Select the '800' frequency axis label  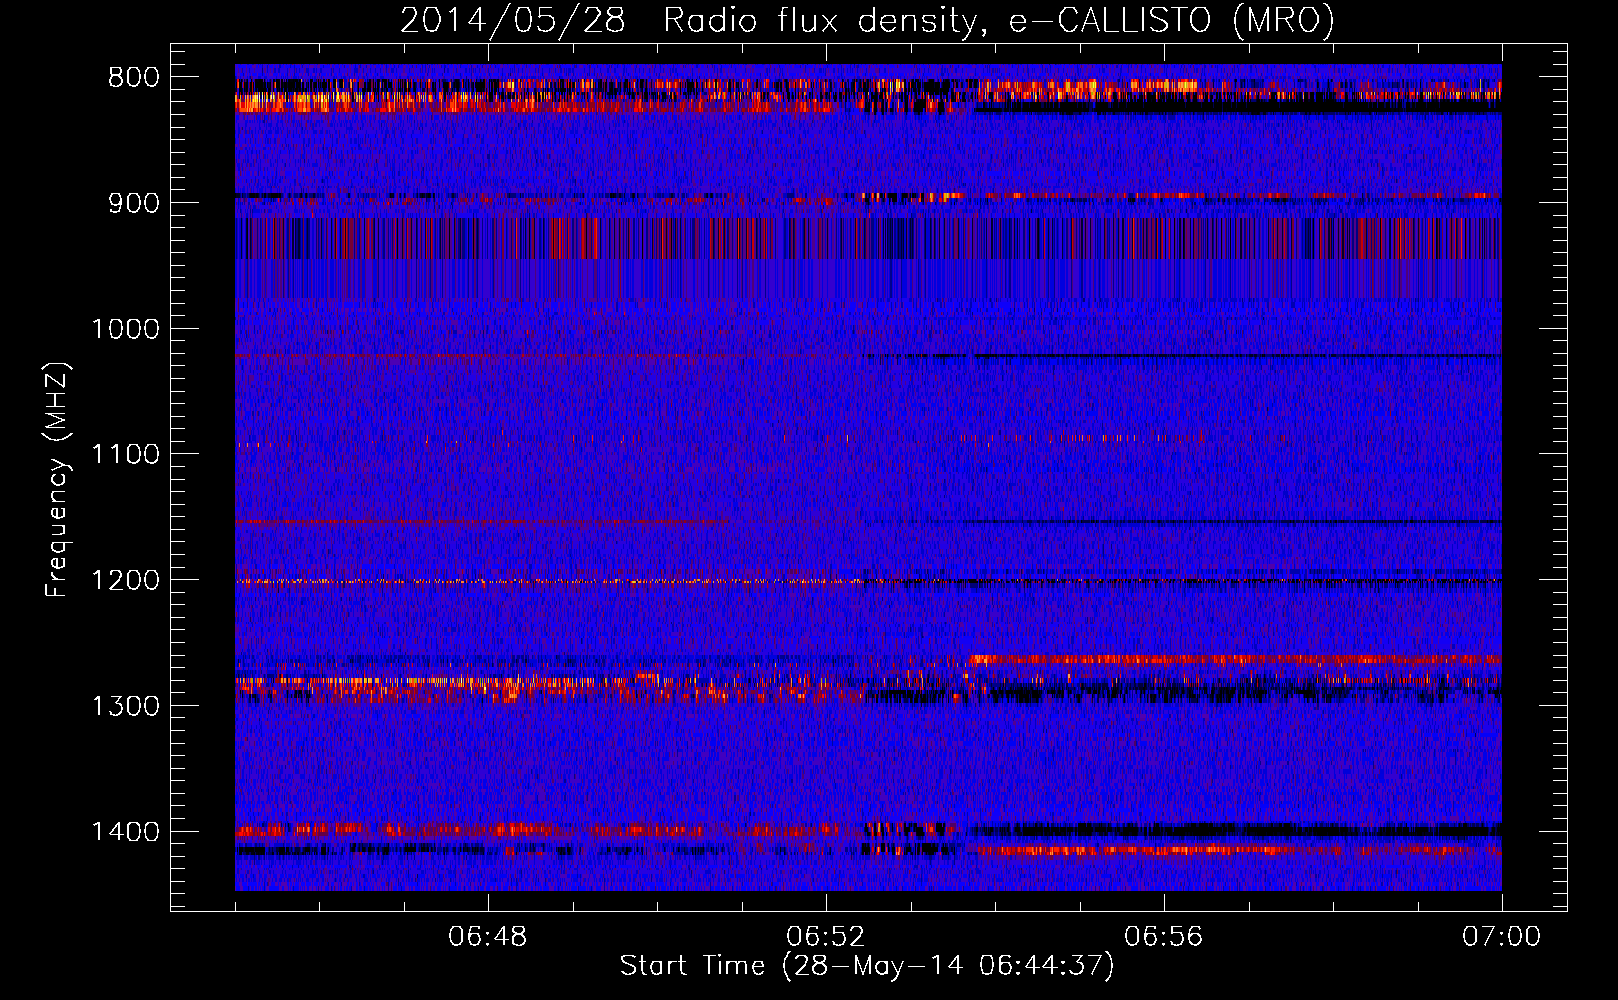[133, 78]
